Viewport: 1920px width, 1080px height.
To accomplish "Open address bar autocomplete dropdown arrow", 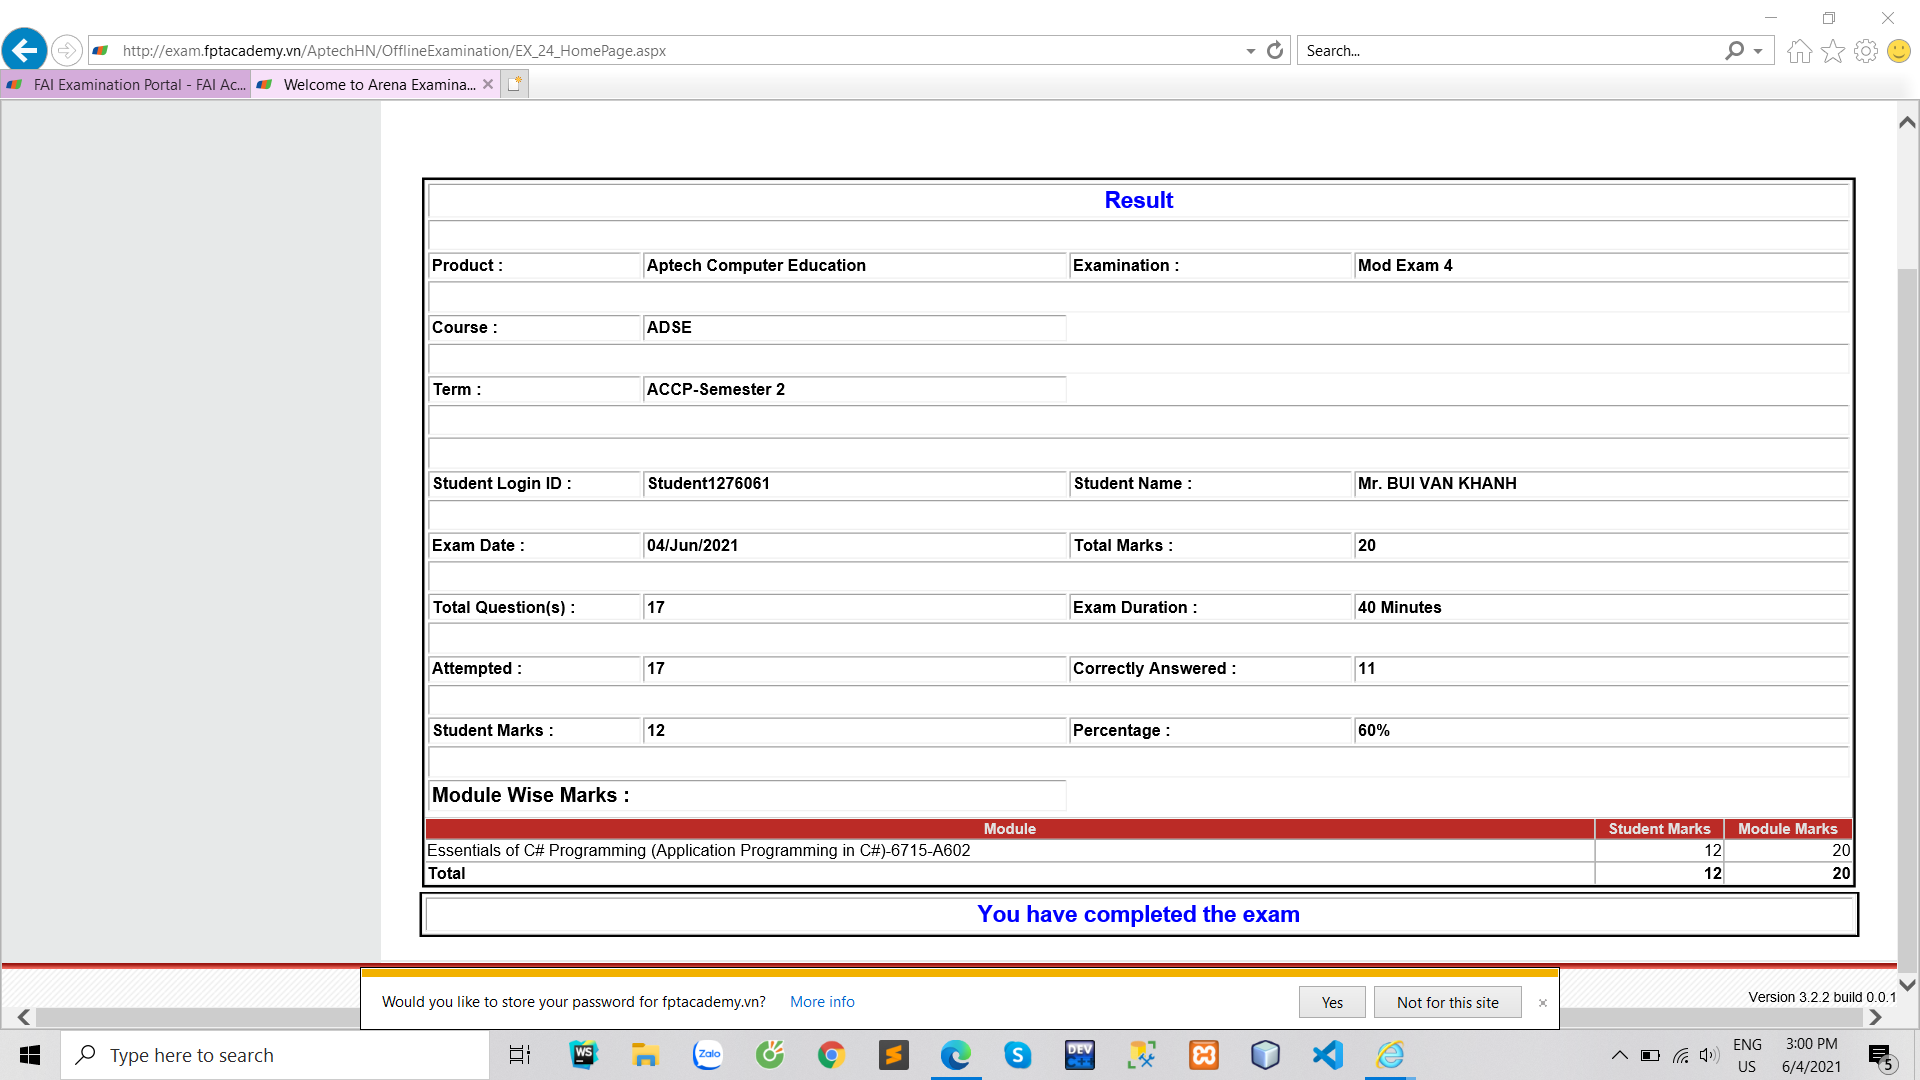I will tap(1250, 51).
